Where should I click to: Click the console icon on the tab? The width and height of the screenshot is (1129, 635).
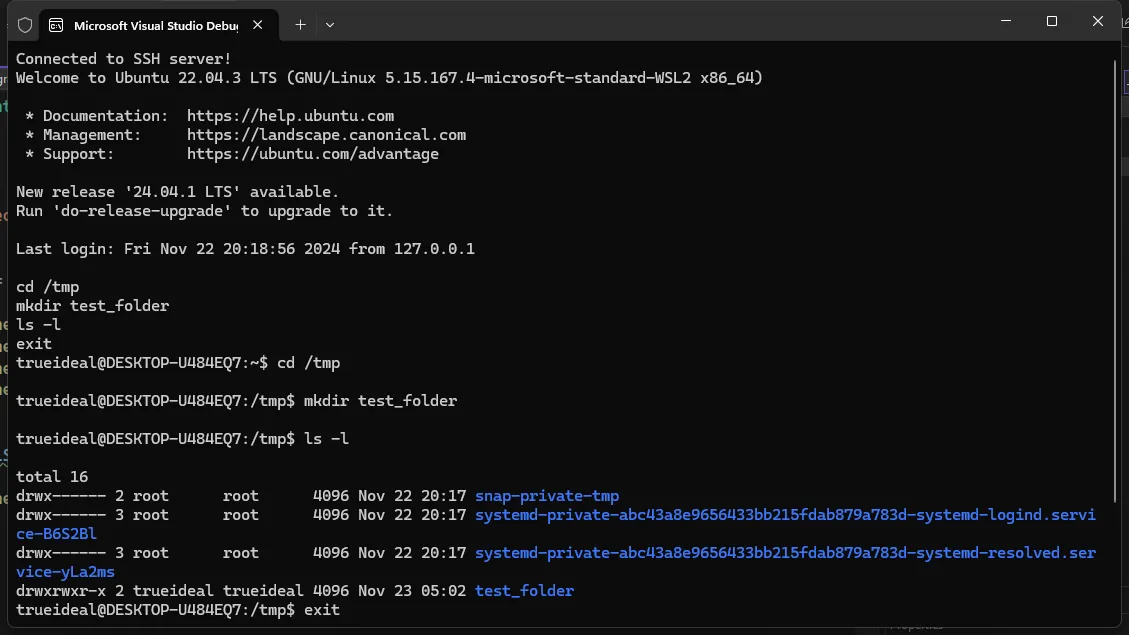pyautogui.click(x=57, y=25)
